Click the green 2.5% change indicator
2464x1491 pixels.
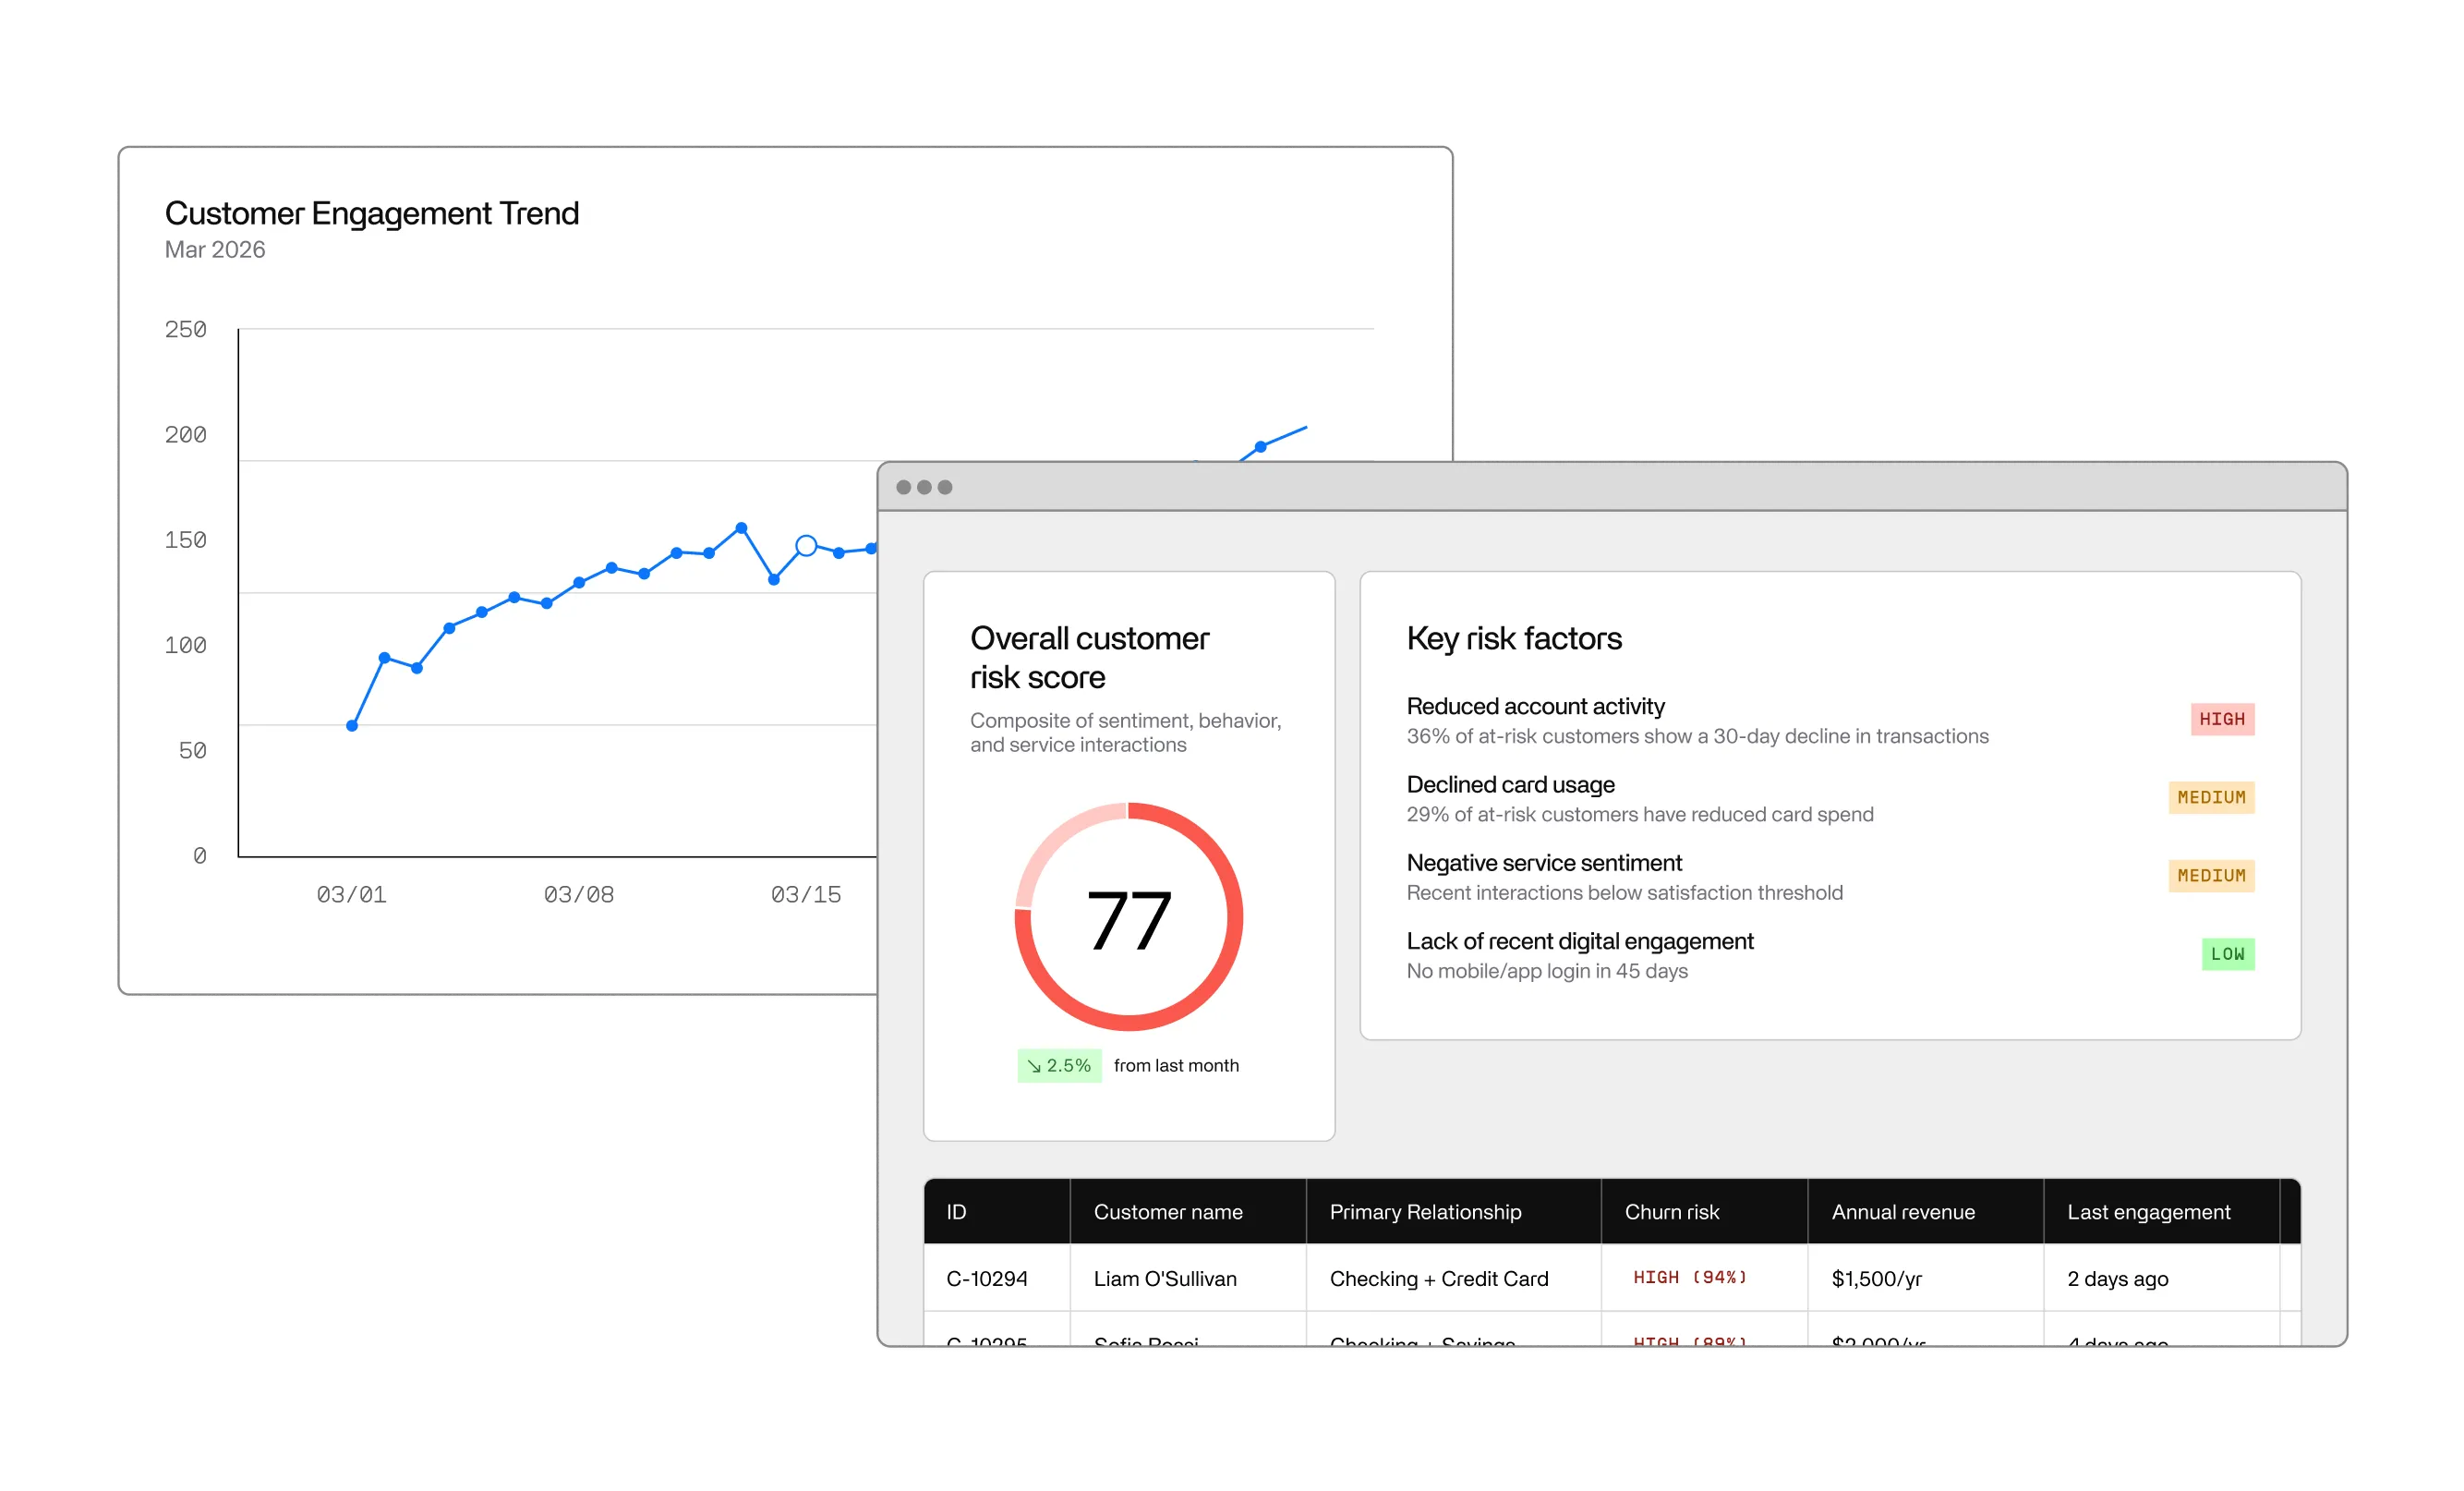coord(1059,1065)
